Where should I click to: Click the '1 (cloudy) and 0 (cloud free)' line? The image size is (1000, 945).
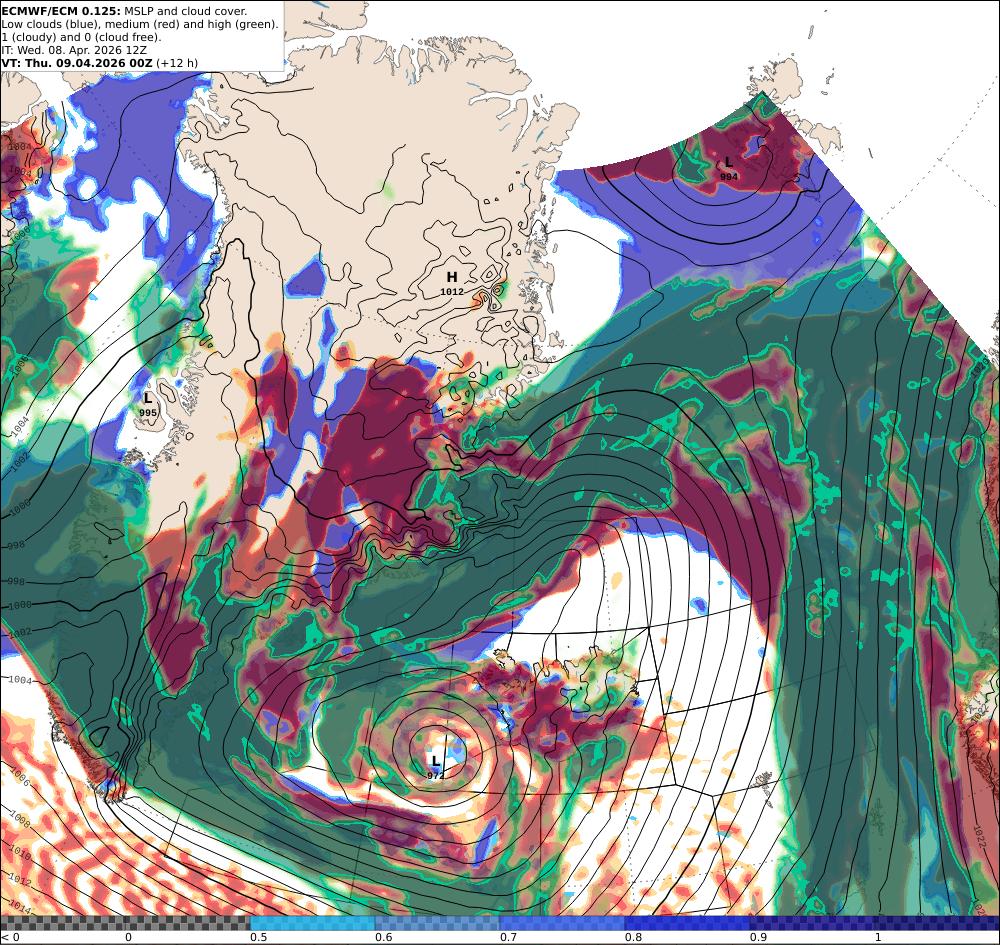(x=81, y=37)
